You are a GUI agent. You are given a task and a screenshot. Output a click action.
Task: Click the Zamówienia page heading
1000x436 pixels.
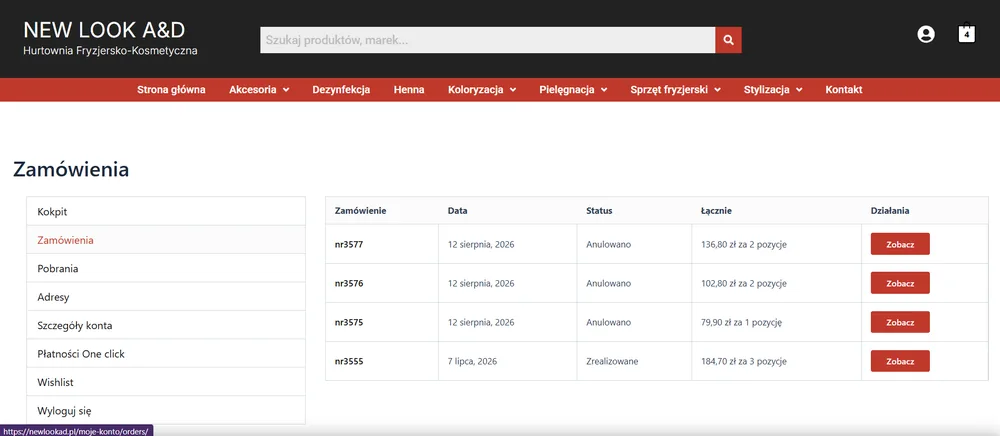click(x=71, y=170)
